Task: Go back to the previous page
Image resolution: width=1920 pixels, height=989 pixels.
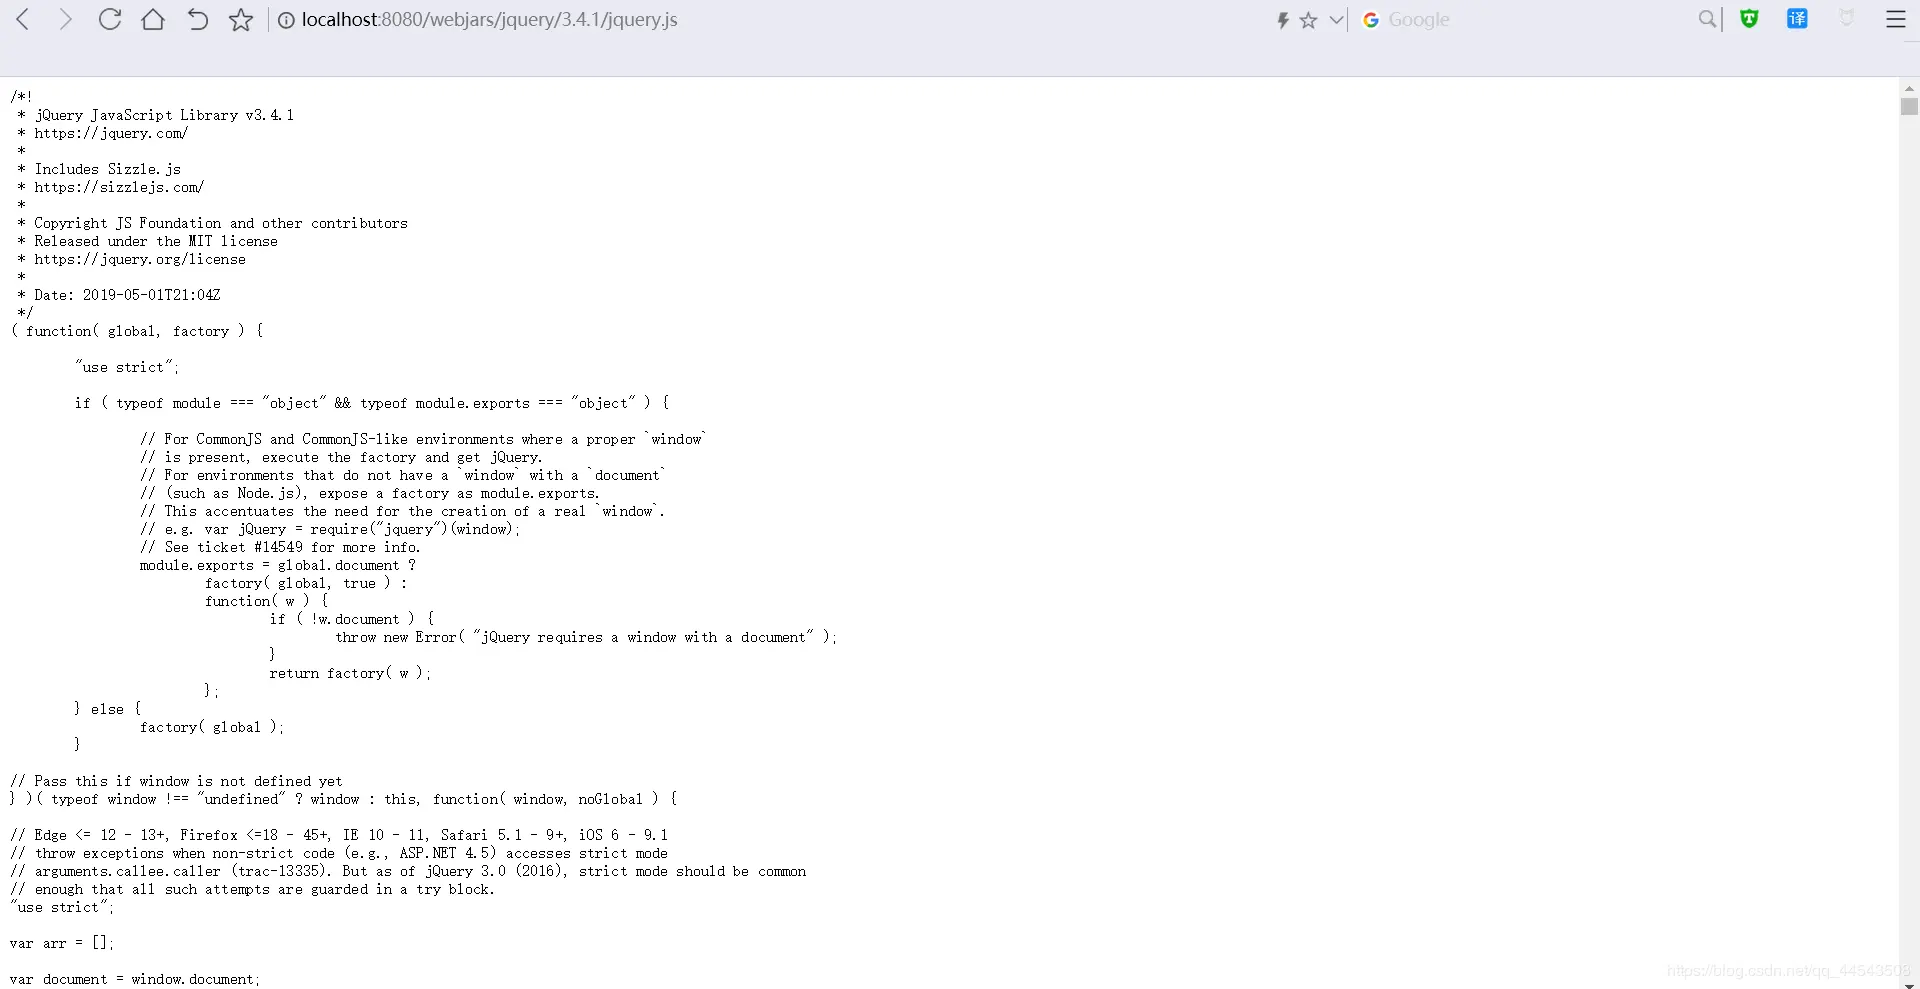Action: click(23, 19)
